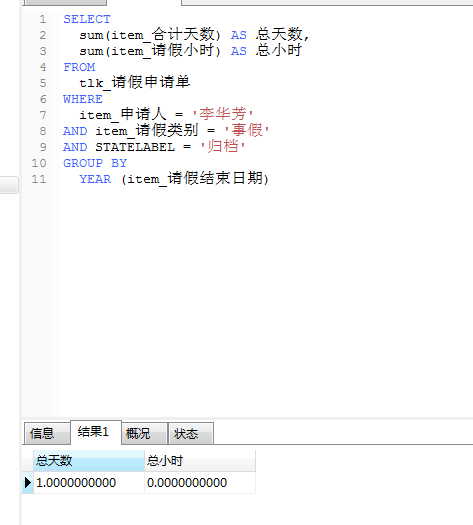Click the WHERE keyword in editor
The height and width of the screenshot is (525, 473).
[x=83, y=99]
